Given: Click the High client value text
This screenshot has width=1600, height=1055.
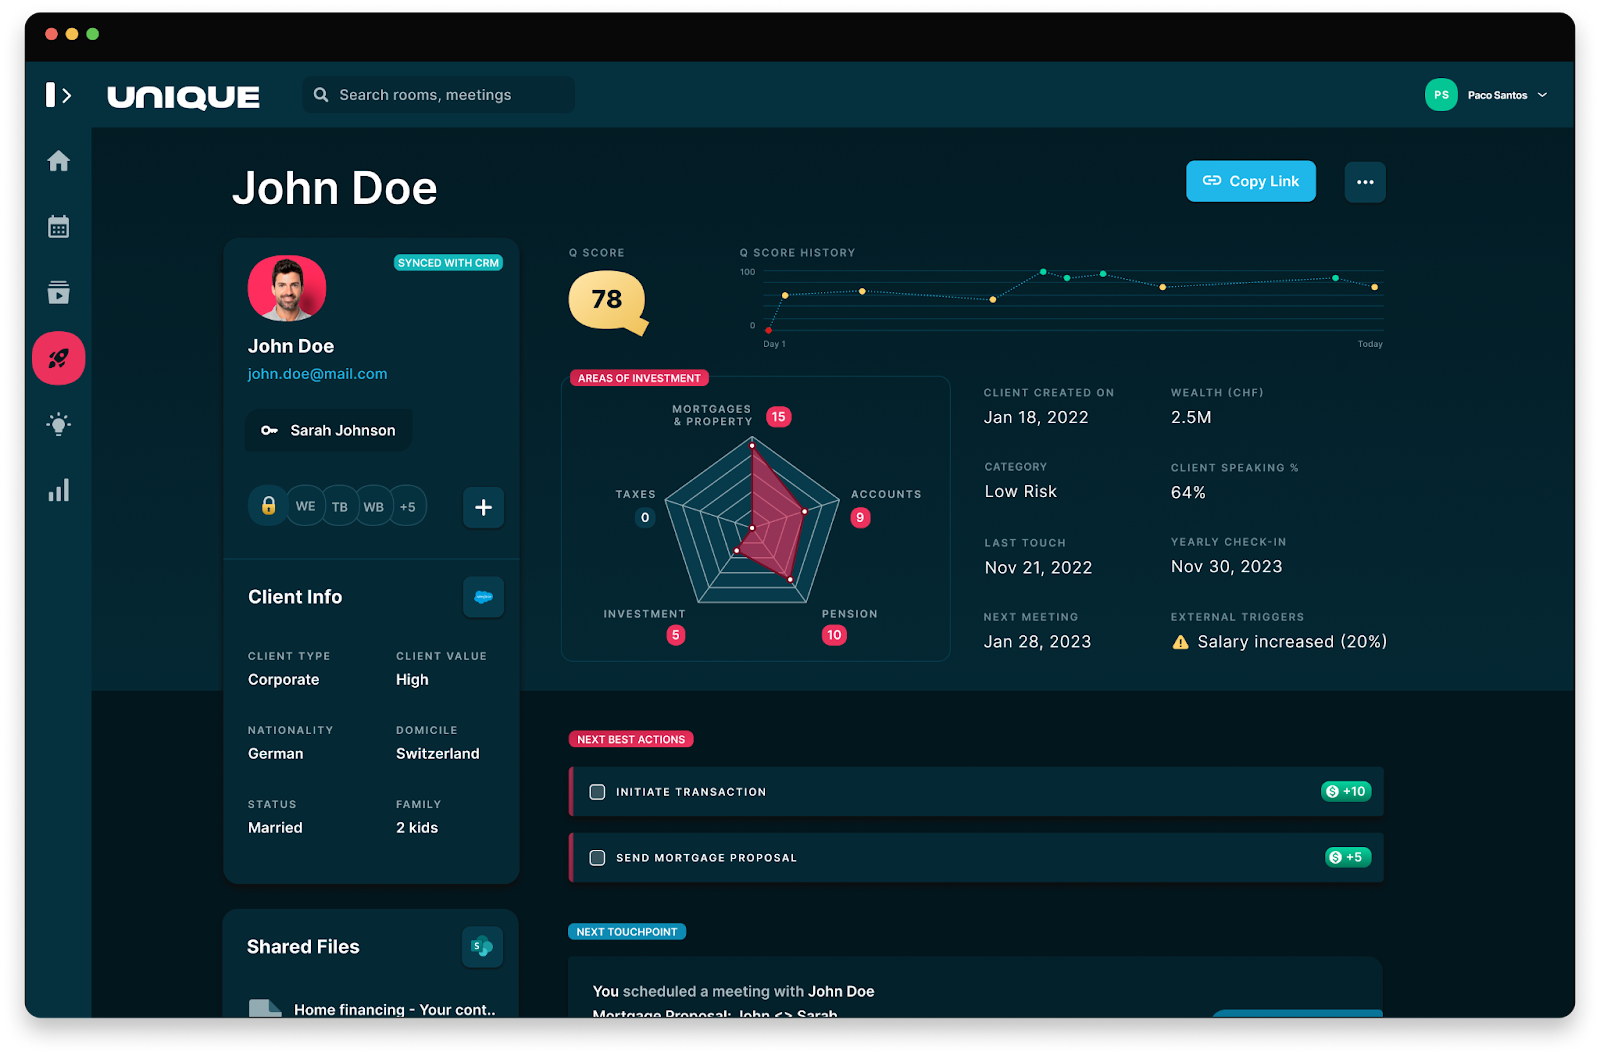Looking at the screenshot, I should (x=412, y=680).
